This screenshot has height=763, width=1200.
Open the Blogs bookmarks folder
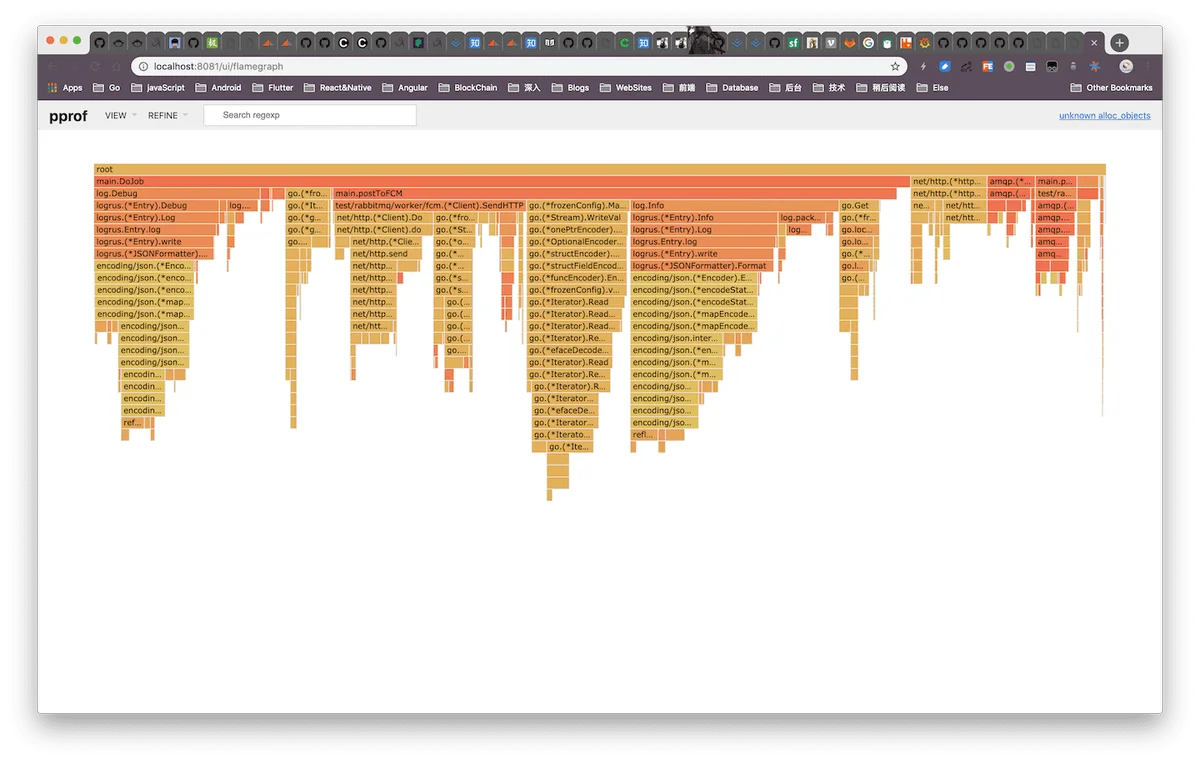[570, 88]
